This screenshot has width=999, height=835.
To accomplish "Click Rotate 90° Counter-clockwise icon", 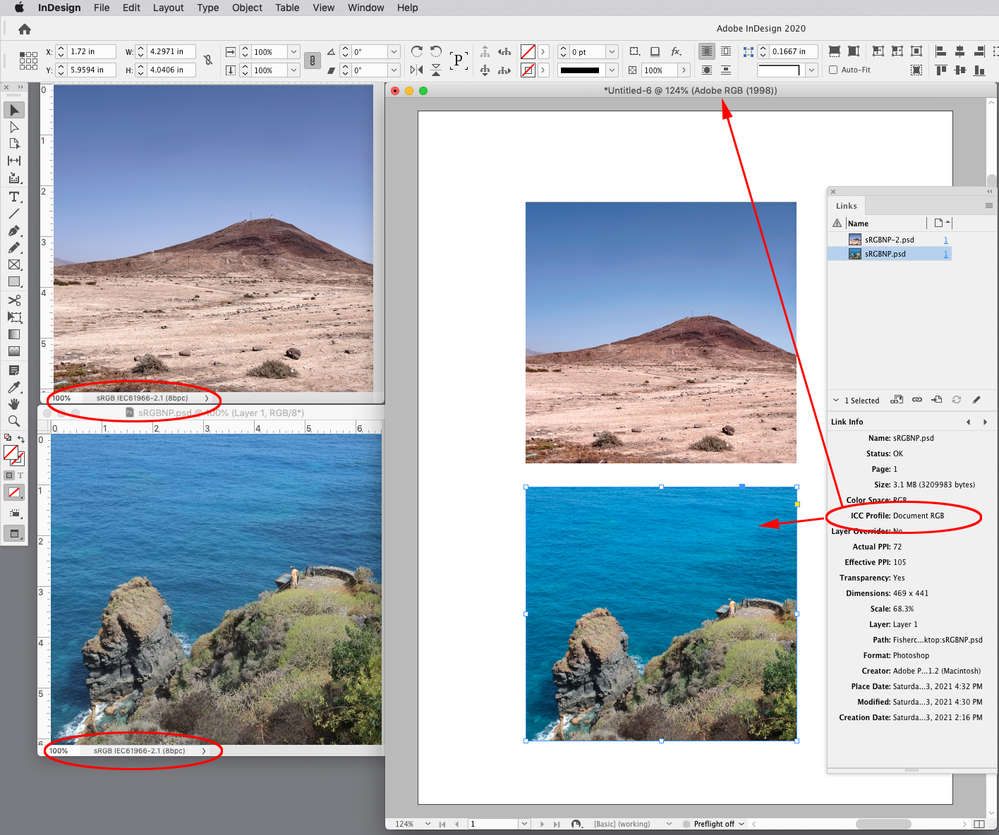I will 436,51.
